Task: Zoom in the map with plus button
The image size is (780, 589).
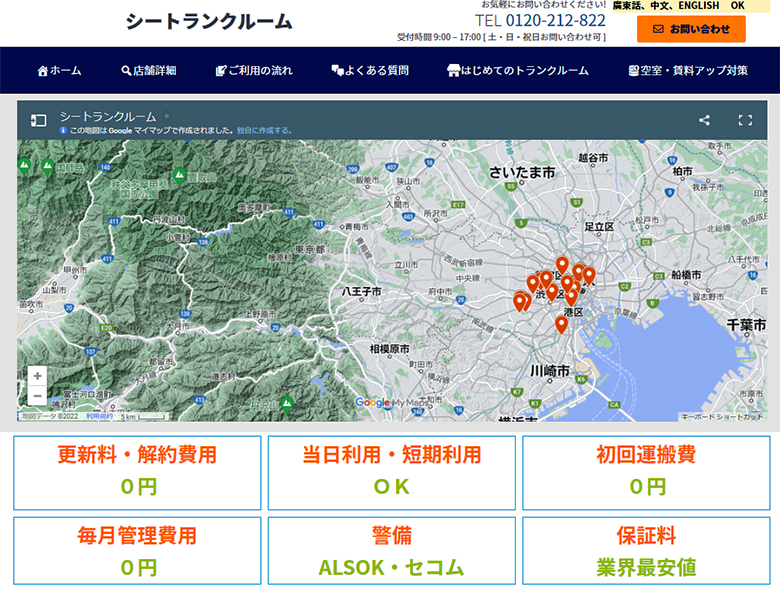Action: [37, 376]
